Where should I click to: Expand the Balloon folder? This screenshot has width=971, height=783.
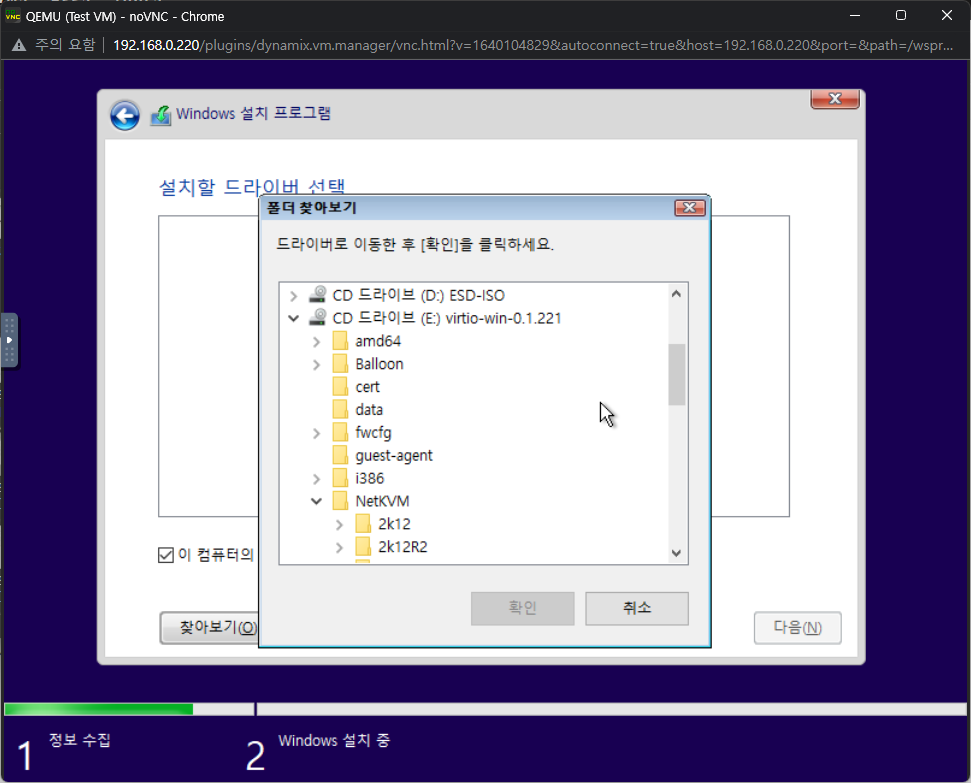316,365
